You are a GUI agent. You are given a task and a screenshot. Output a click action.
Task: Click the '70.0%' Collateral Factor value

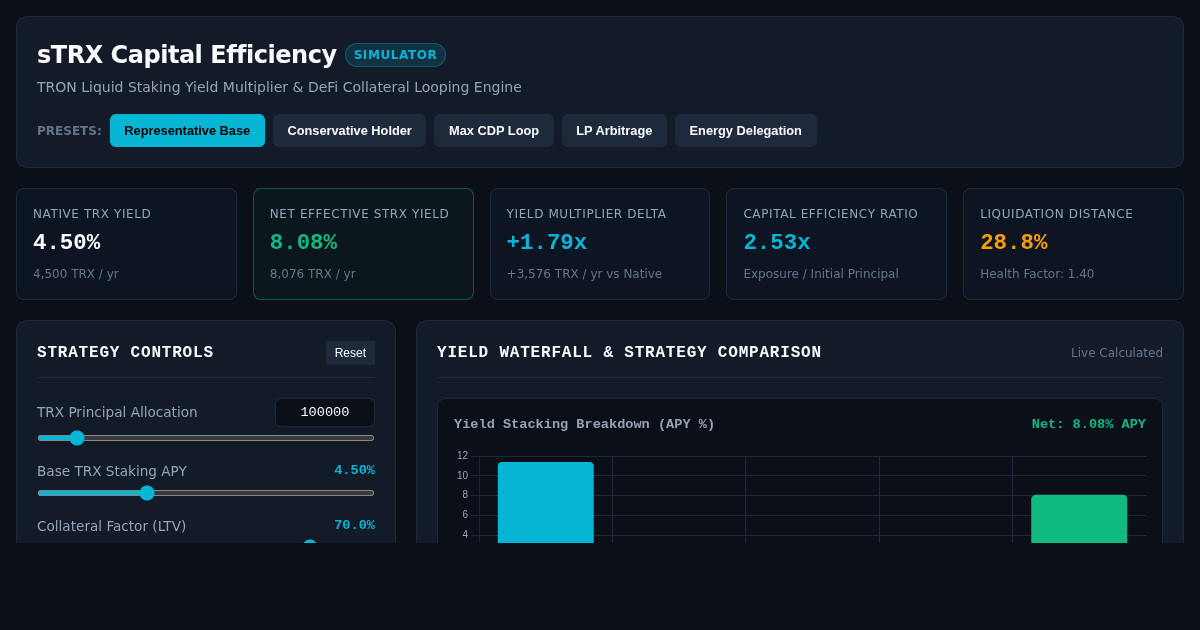354,525
